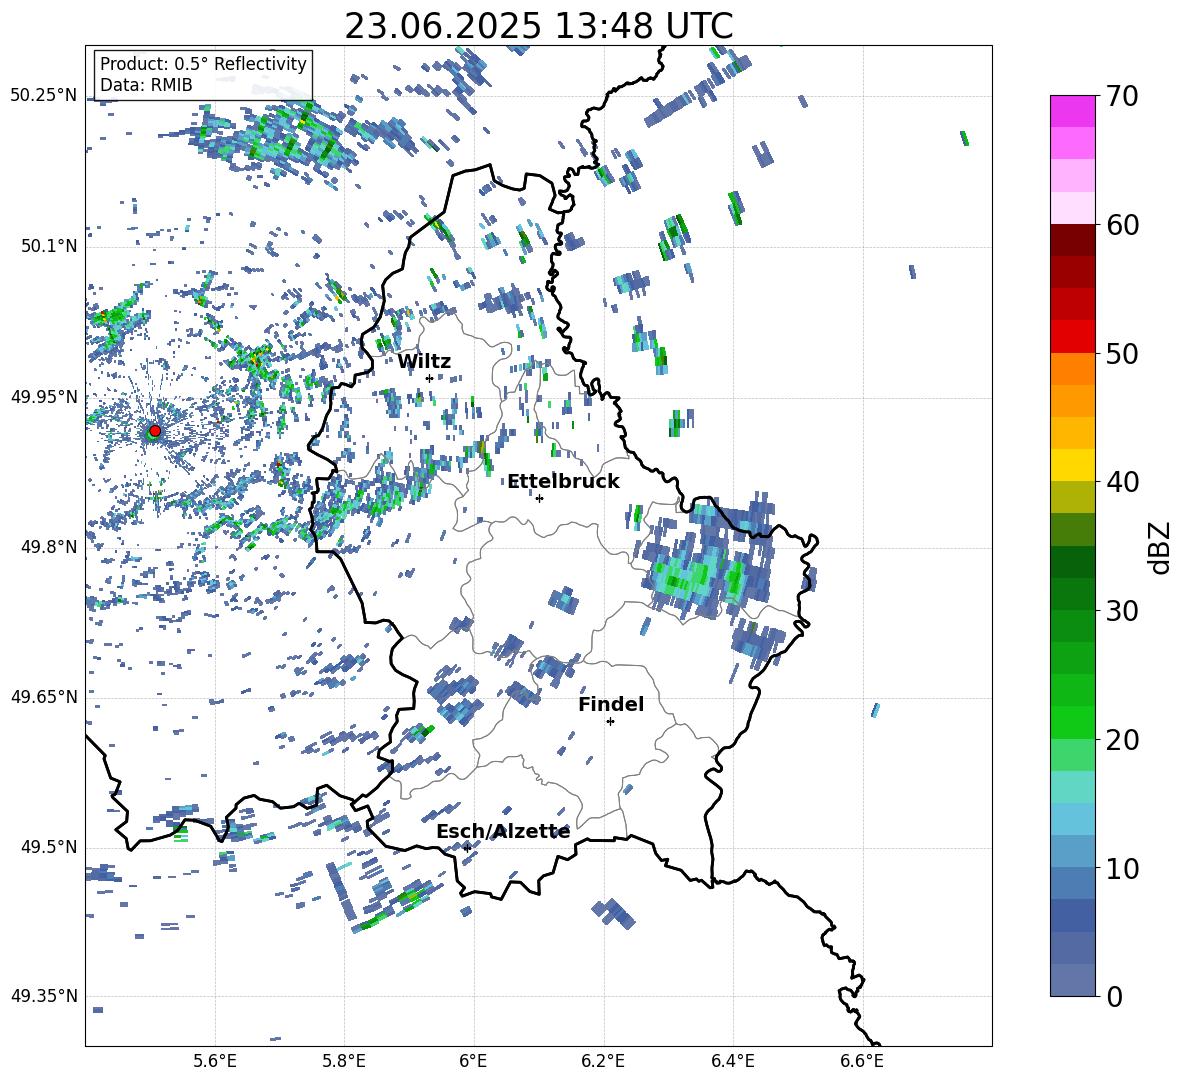Click the colorbar tick label 30

[1122, 611]
